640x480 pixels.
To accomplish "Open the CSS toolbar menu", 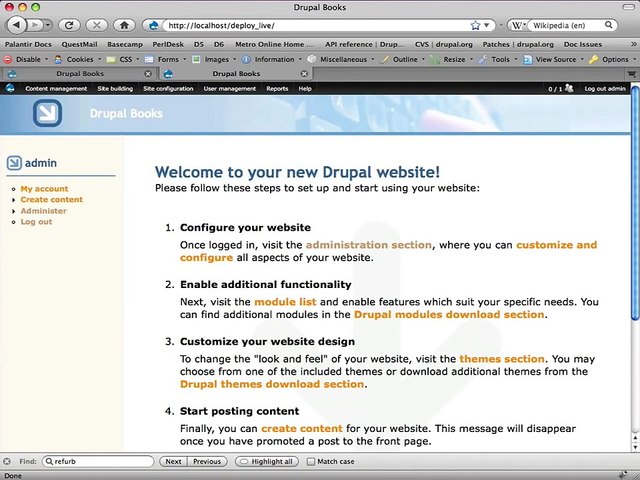I will pos(123,59).
